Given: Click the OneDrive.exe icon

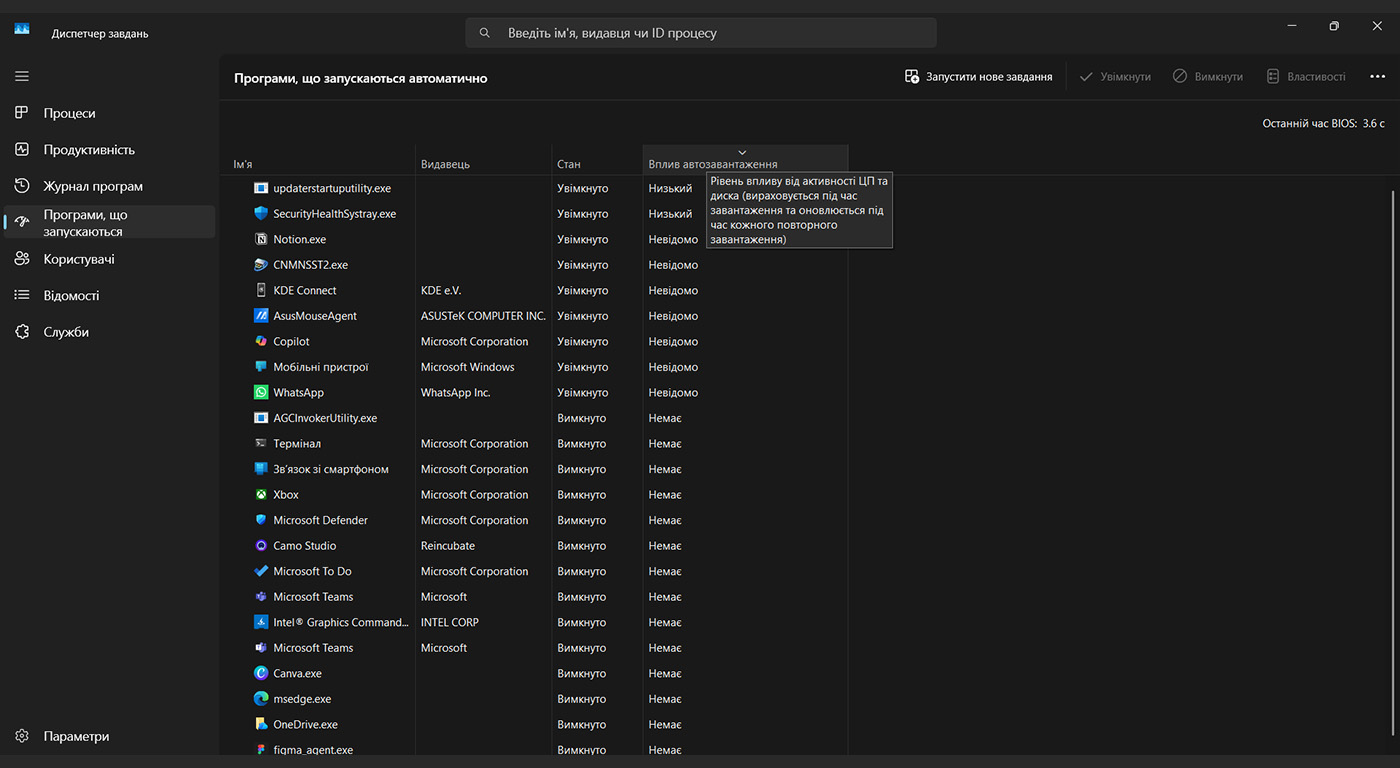Looking at the screenshot, I should point(261,724).
